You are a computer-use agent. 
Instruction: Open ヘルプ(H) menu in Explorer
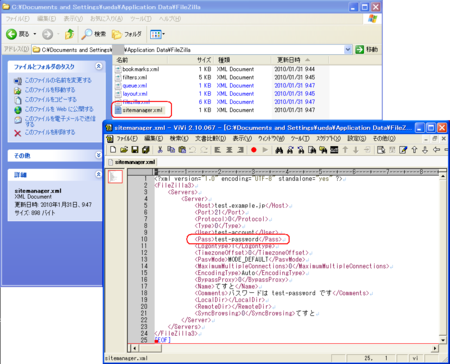click(x=170, y=19)
